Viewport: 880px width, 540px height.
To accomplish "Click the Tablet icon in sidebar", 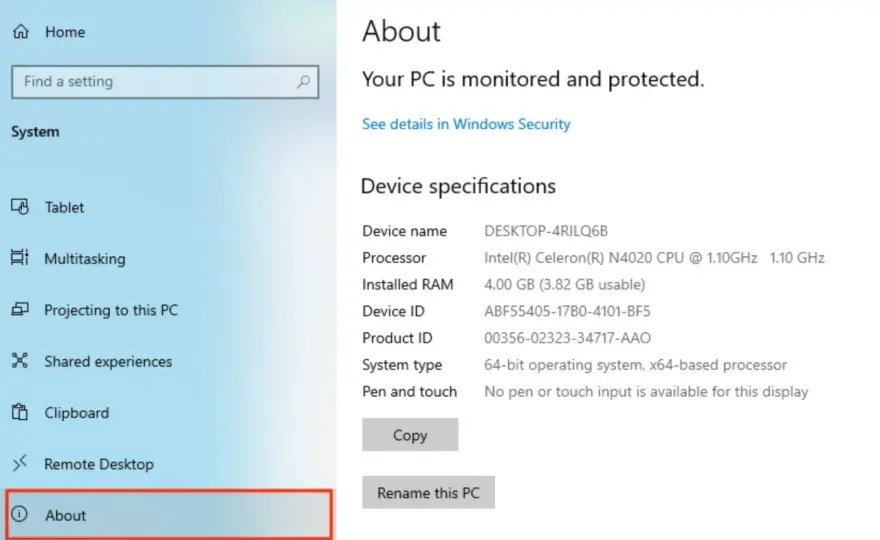I will (20, 207).
